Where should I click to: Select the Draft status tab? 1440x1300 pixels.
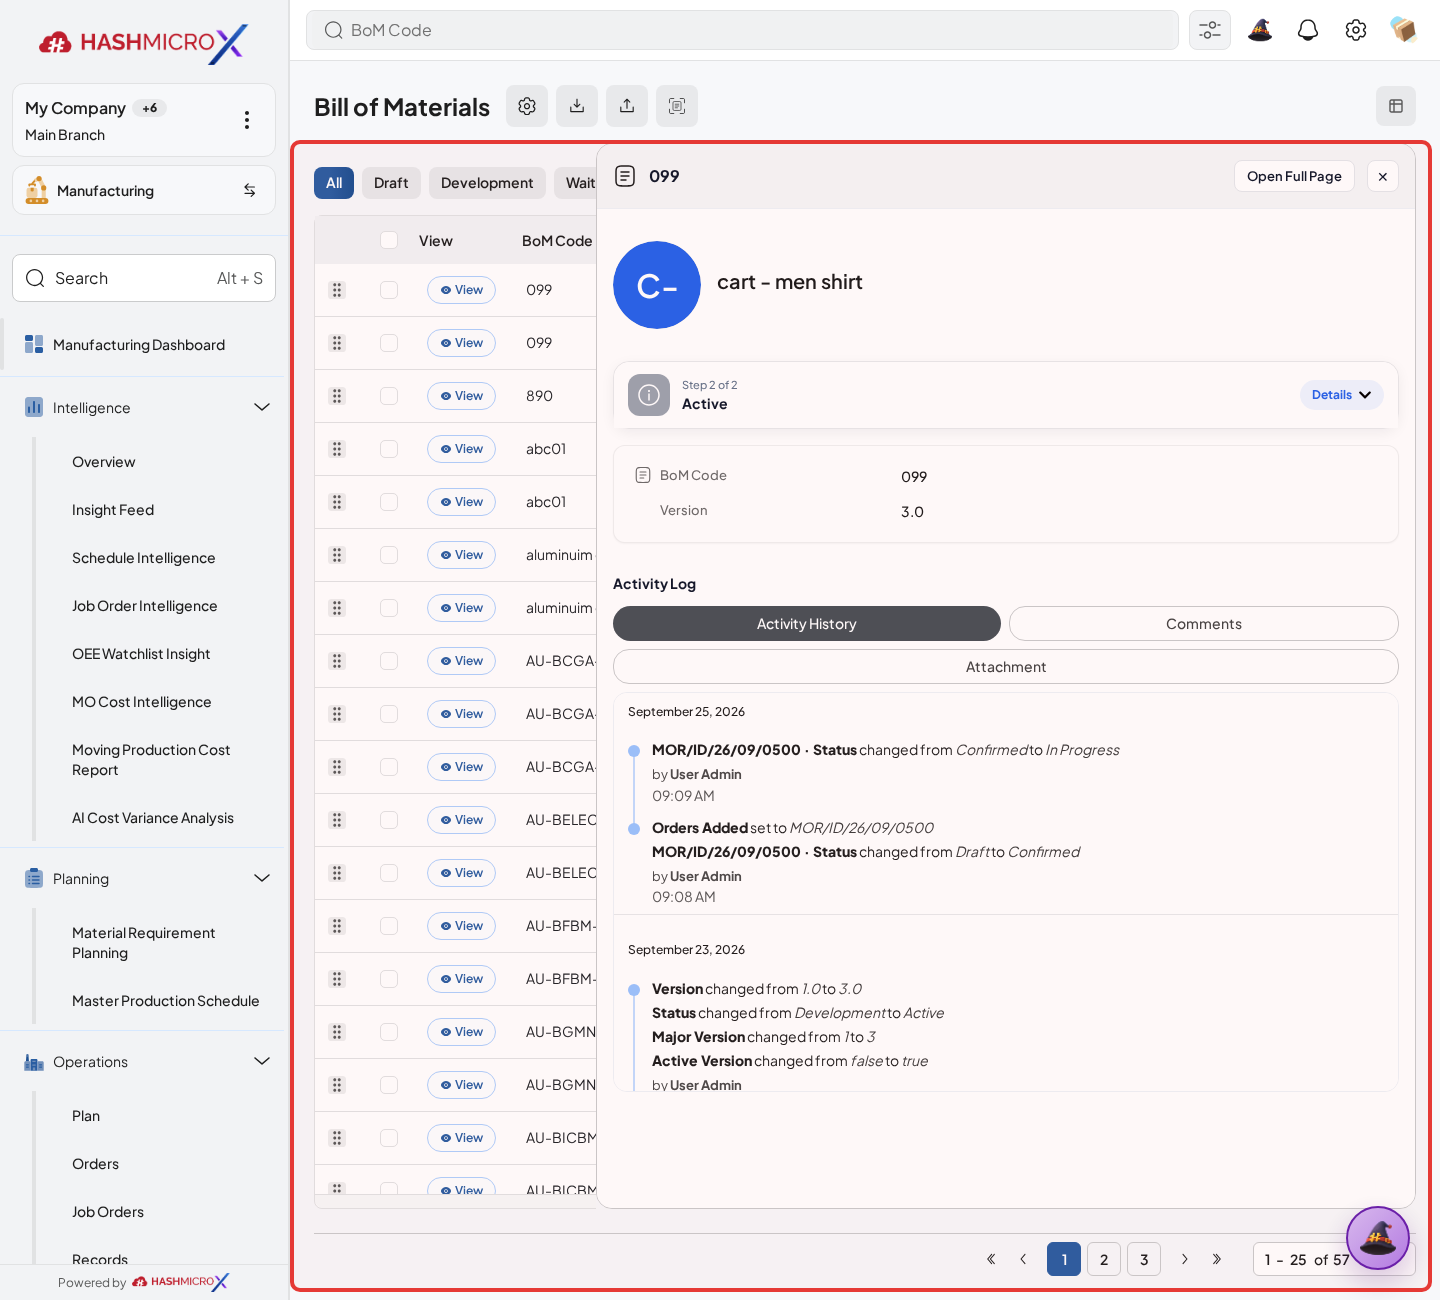pos(391,183)
